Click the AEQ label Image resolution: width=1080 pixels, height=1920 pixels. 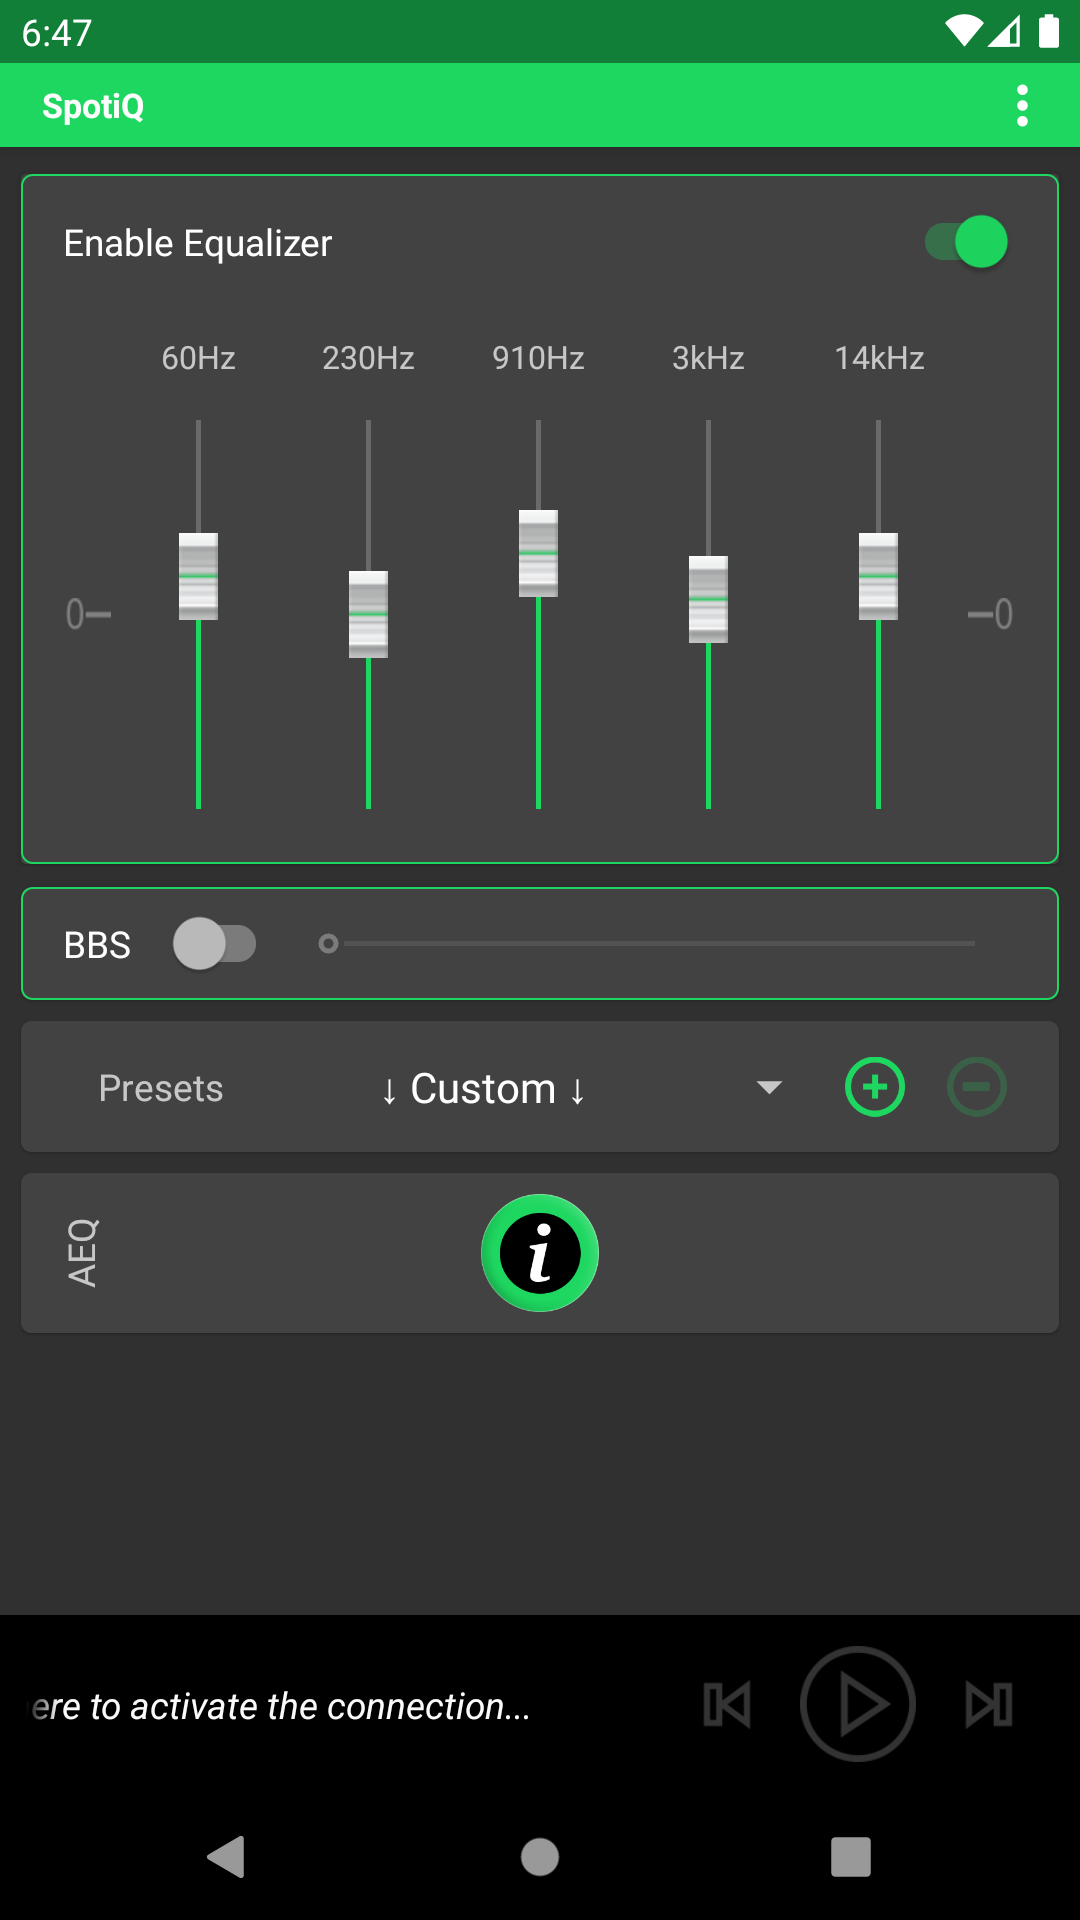click(x=82, y=1252)
